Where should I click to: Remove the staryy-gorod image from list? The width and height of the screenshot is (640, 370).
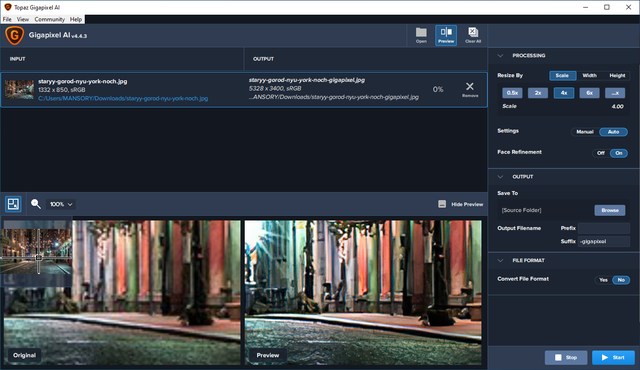tap(470, 89)
